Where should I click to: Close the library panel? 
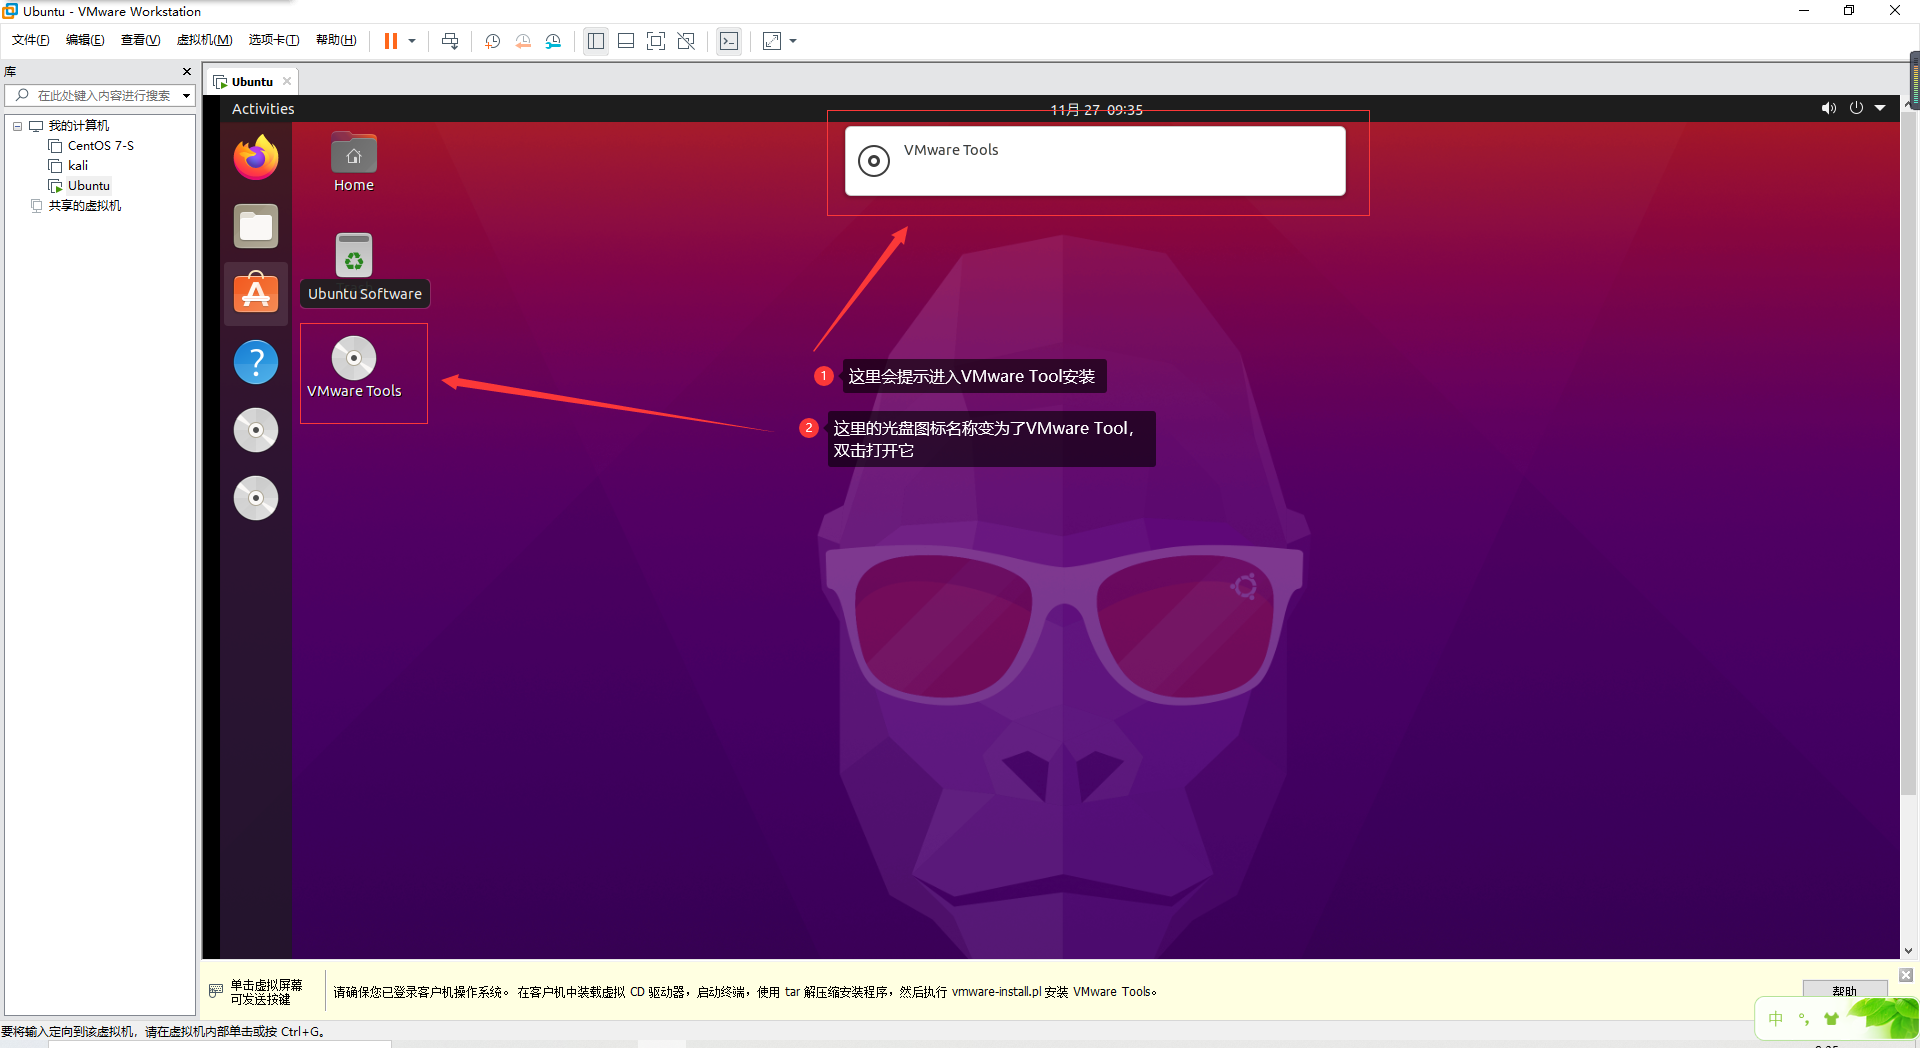[x=187, y=71]
